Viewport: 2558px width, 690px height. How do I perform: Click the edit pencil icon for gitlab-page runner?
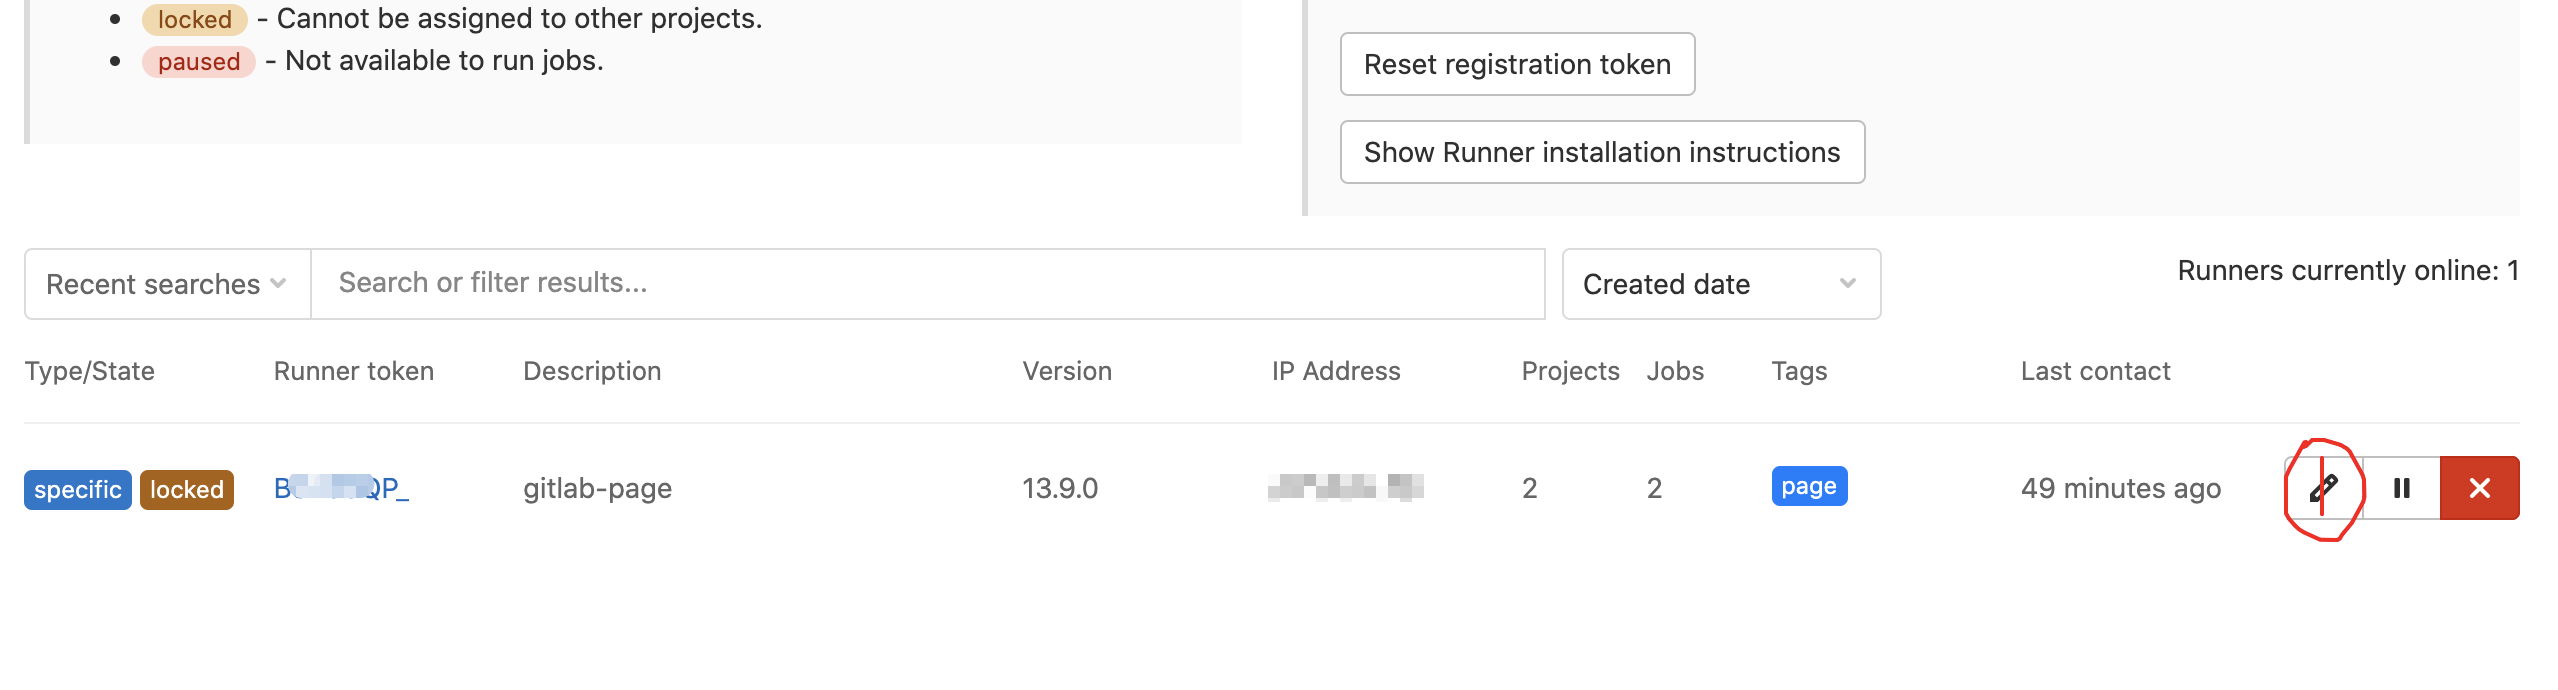2322,489
